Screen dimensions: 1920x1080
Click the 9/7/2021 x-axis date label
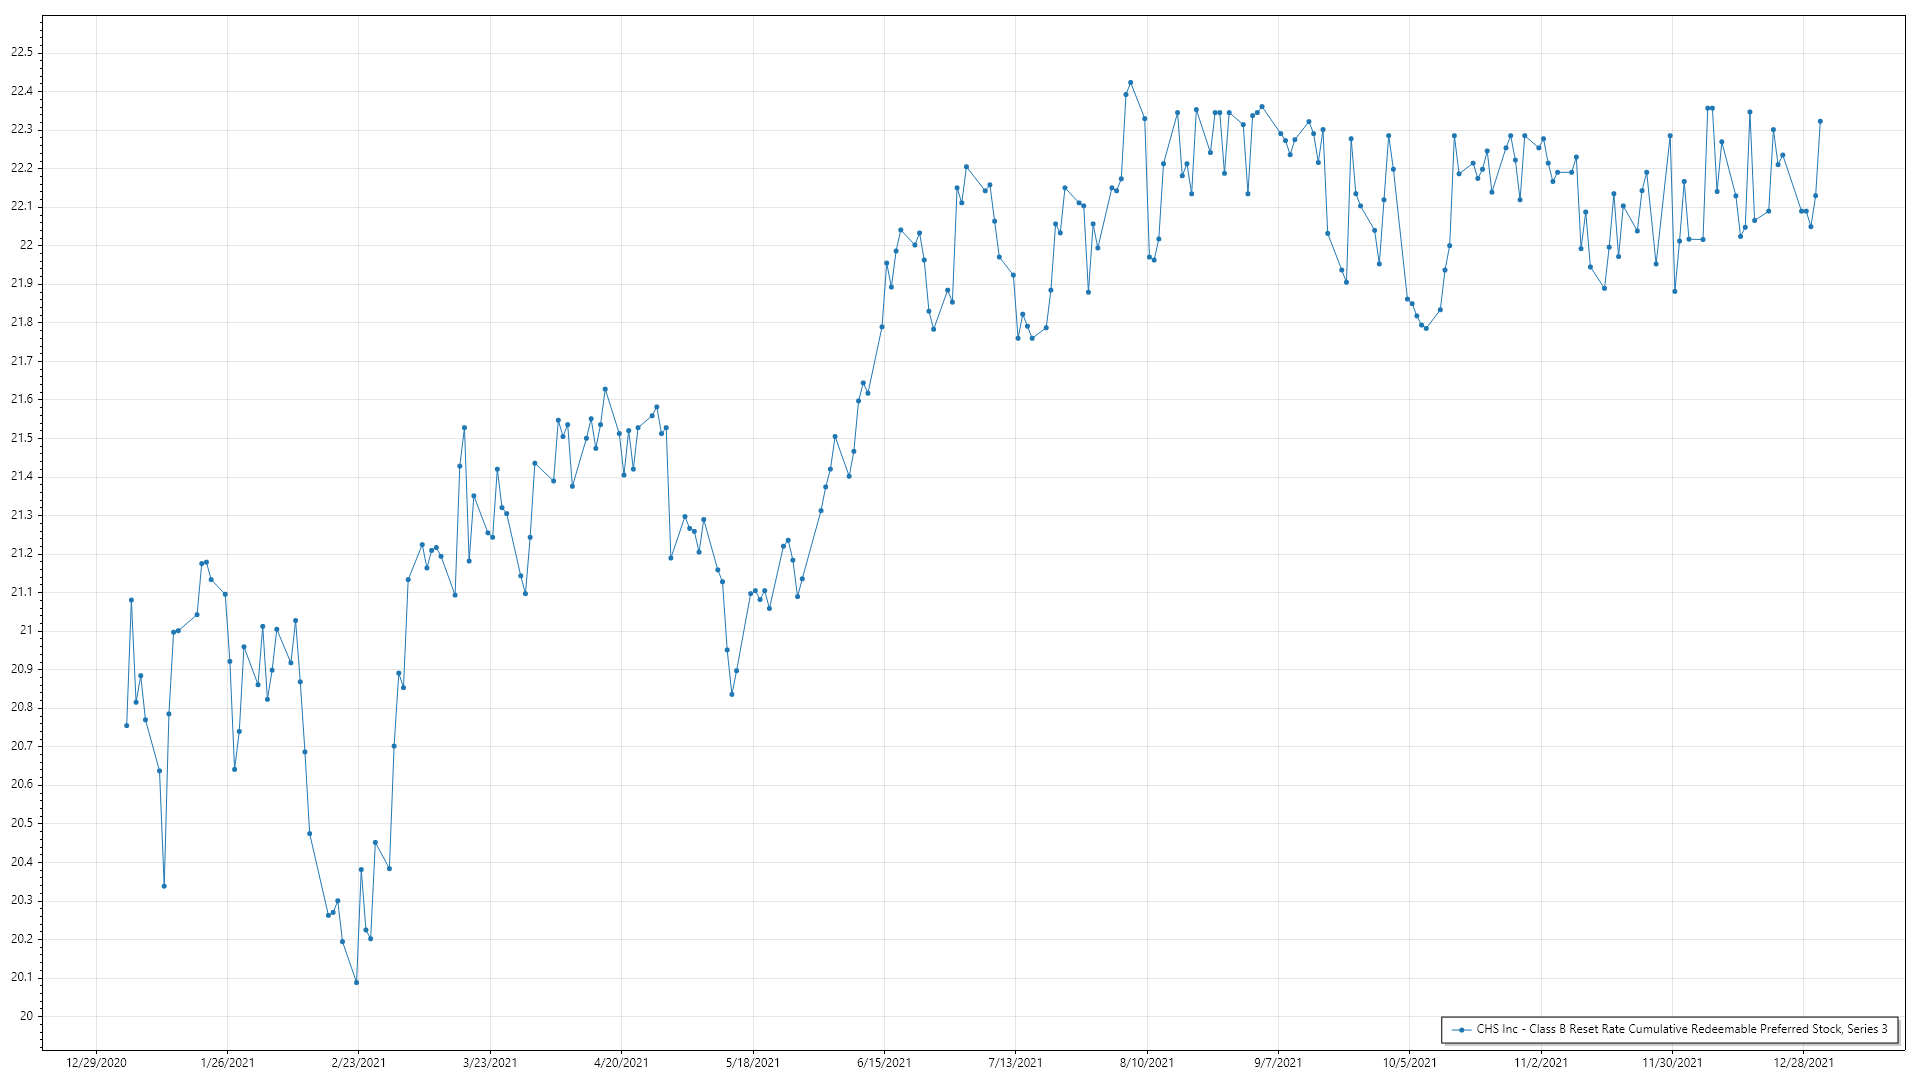coord(1278,1063)
